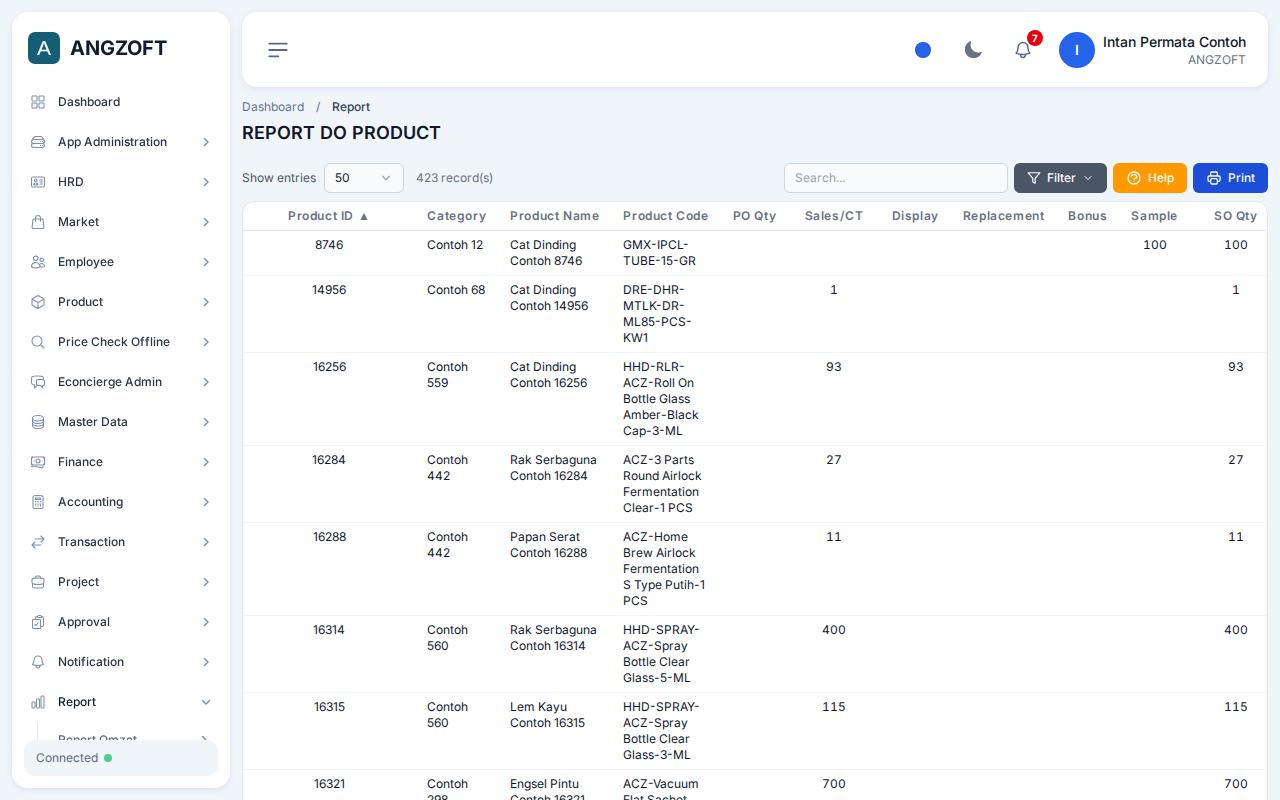
Task: Sort by the Product Name column header
Action: [x=554, y=216]
